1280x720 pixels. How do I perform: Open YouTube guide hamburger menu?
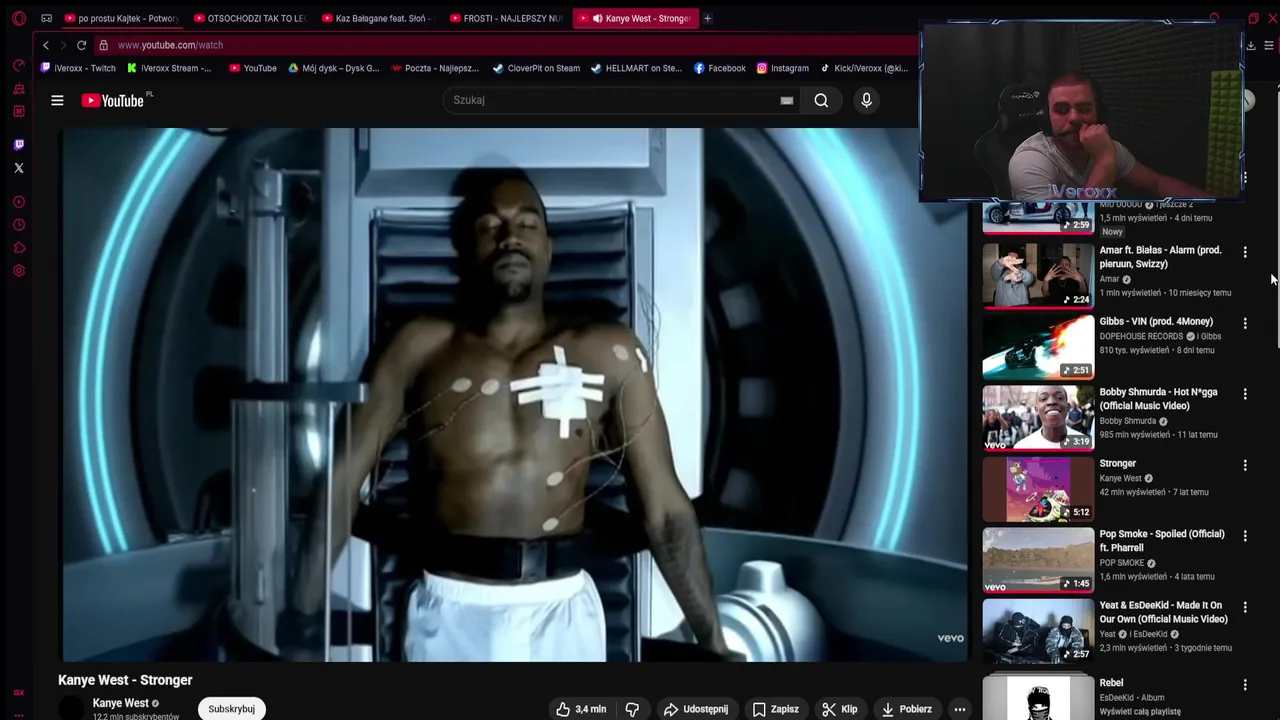pos(57,100)
